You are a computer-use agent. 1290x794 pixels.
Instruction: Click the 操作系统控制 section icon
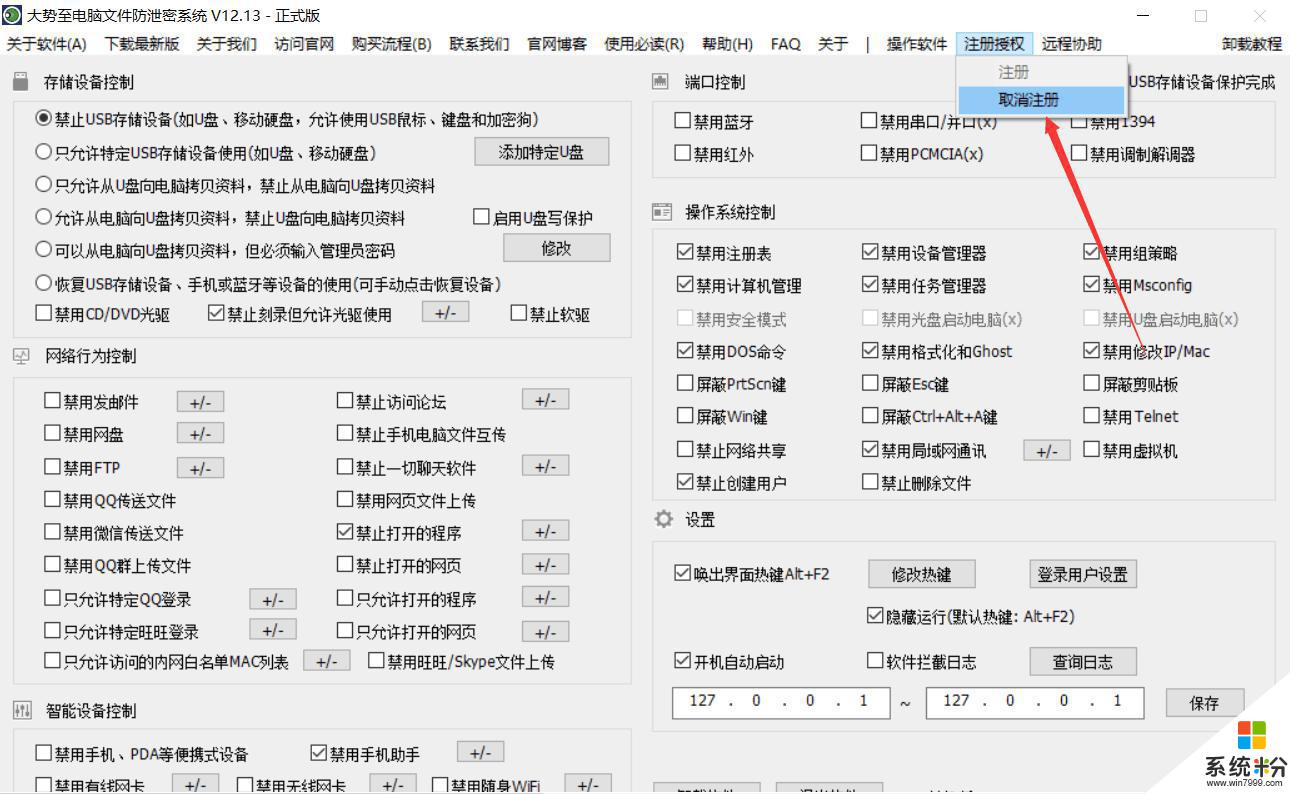tap(661, 212)
